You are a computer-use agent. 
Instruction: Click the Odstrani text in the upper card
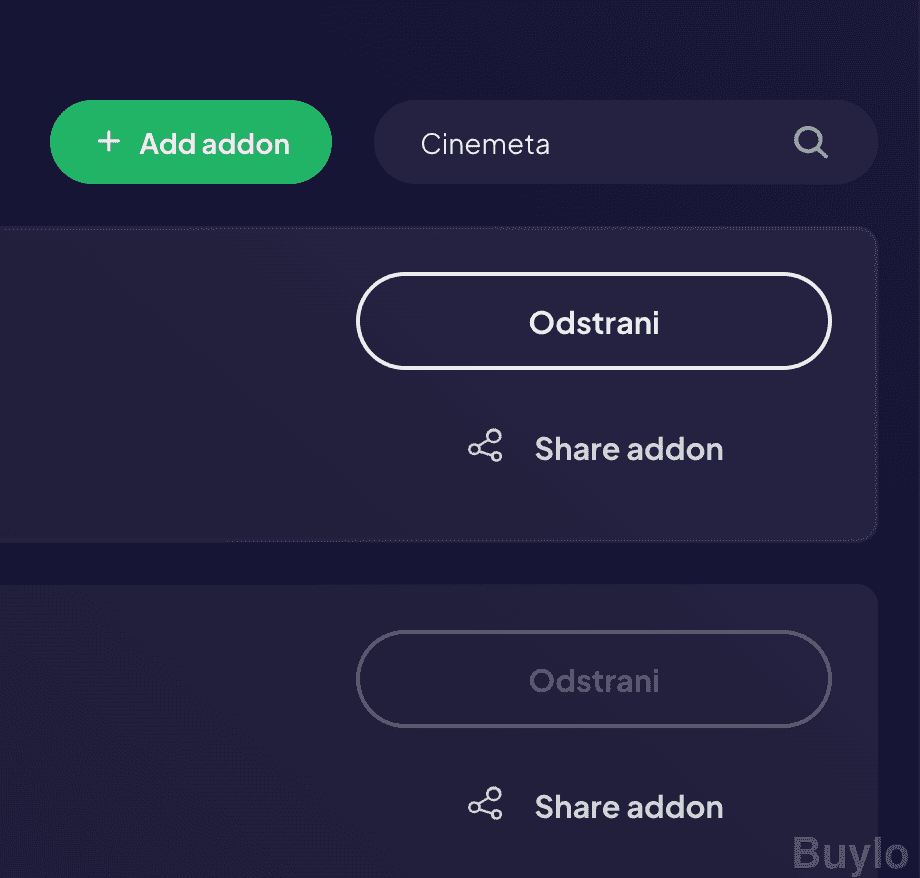594,323
